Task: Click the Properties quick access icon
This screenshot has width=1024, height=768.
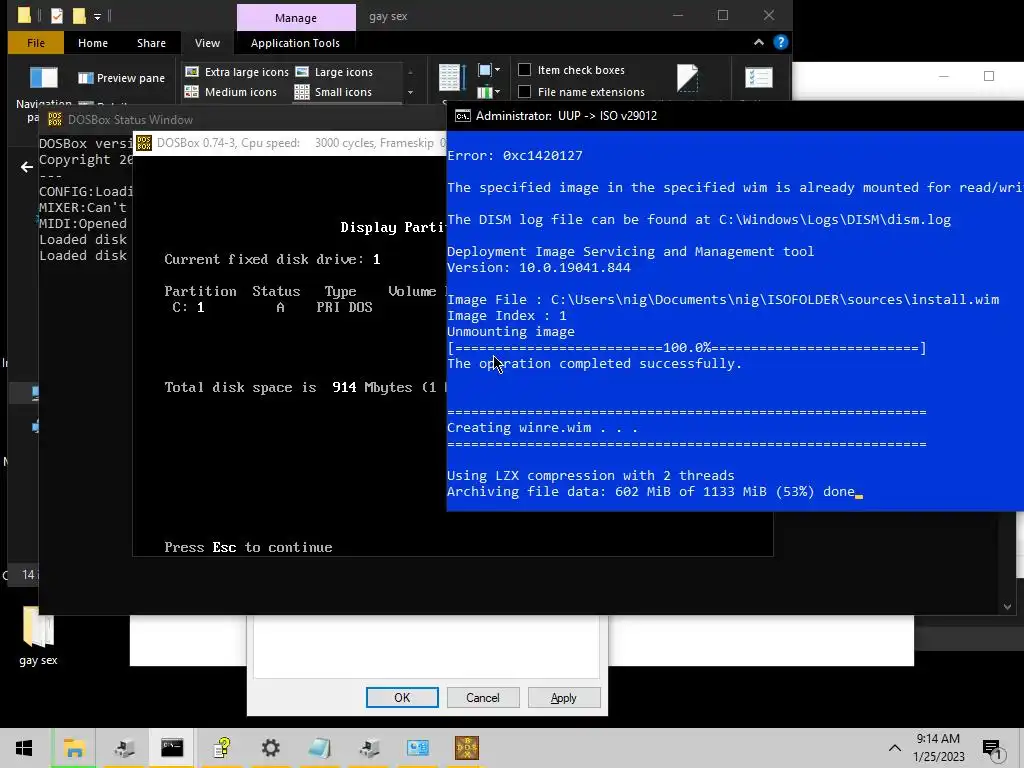Action: click(57, 15)
